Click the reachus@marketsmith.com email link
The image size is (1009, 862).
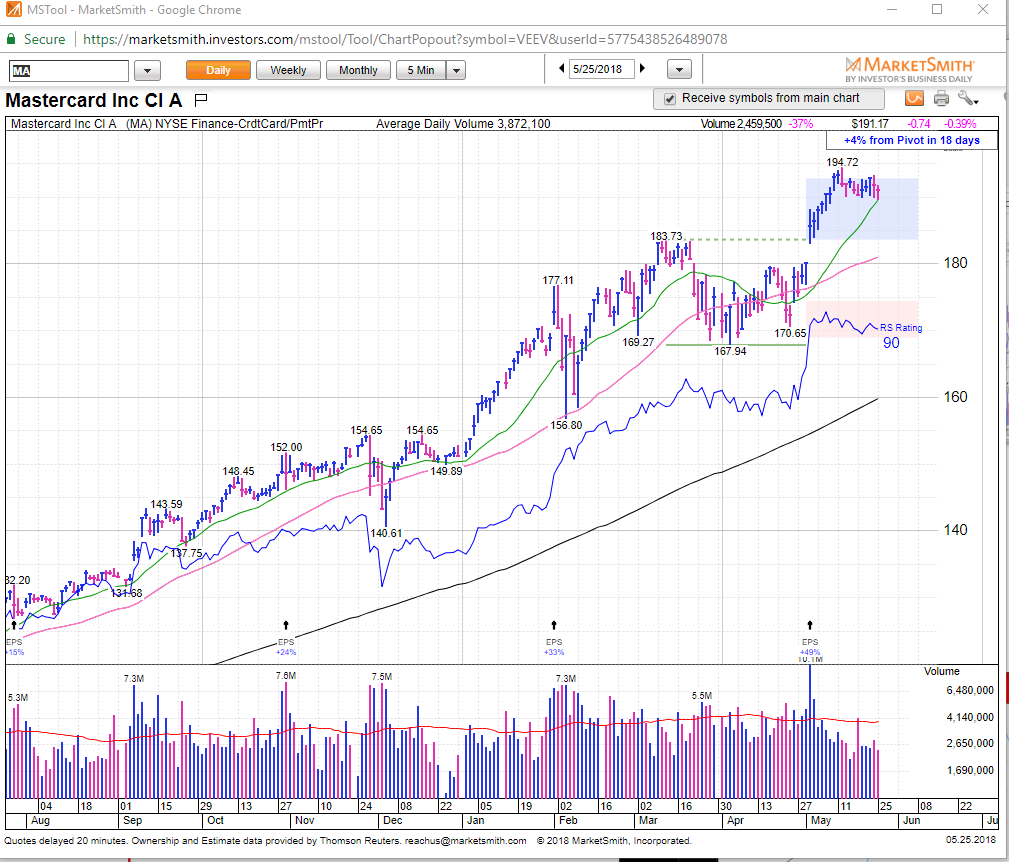tap(466, 841)
